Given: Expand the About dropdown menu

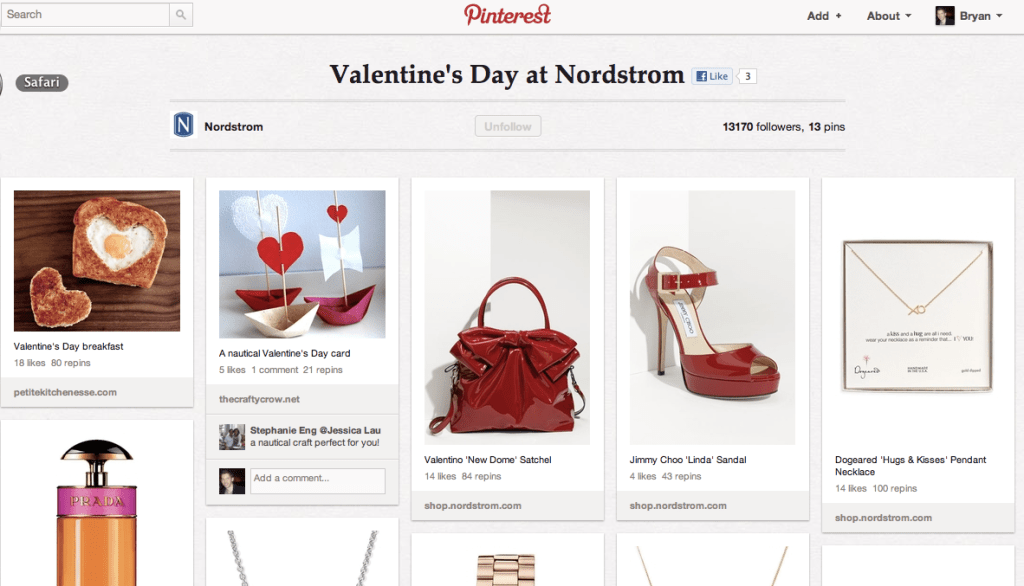Looking at the screenshot, I should tap(886, 15).
